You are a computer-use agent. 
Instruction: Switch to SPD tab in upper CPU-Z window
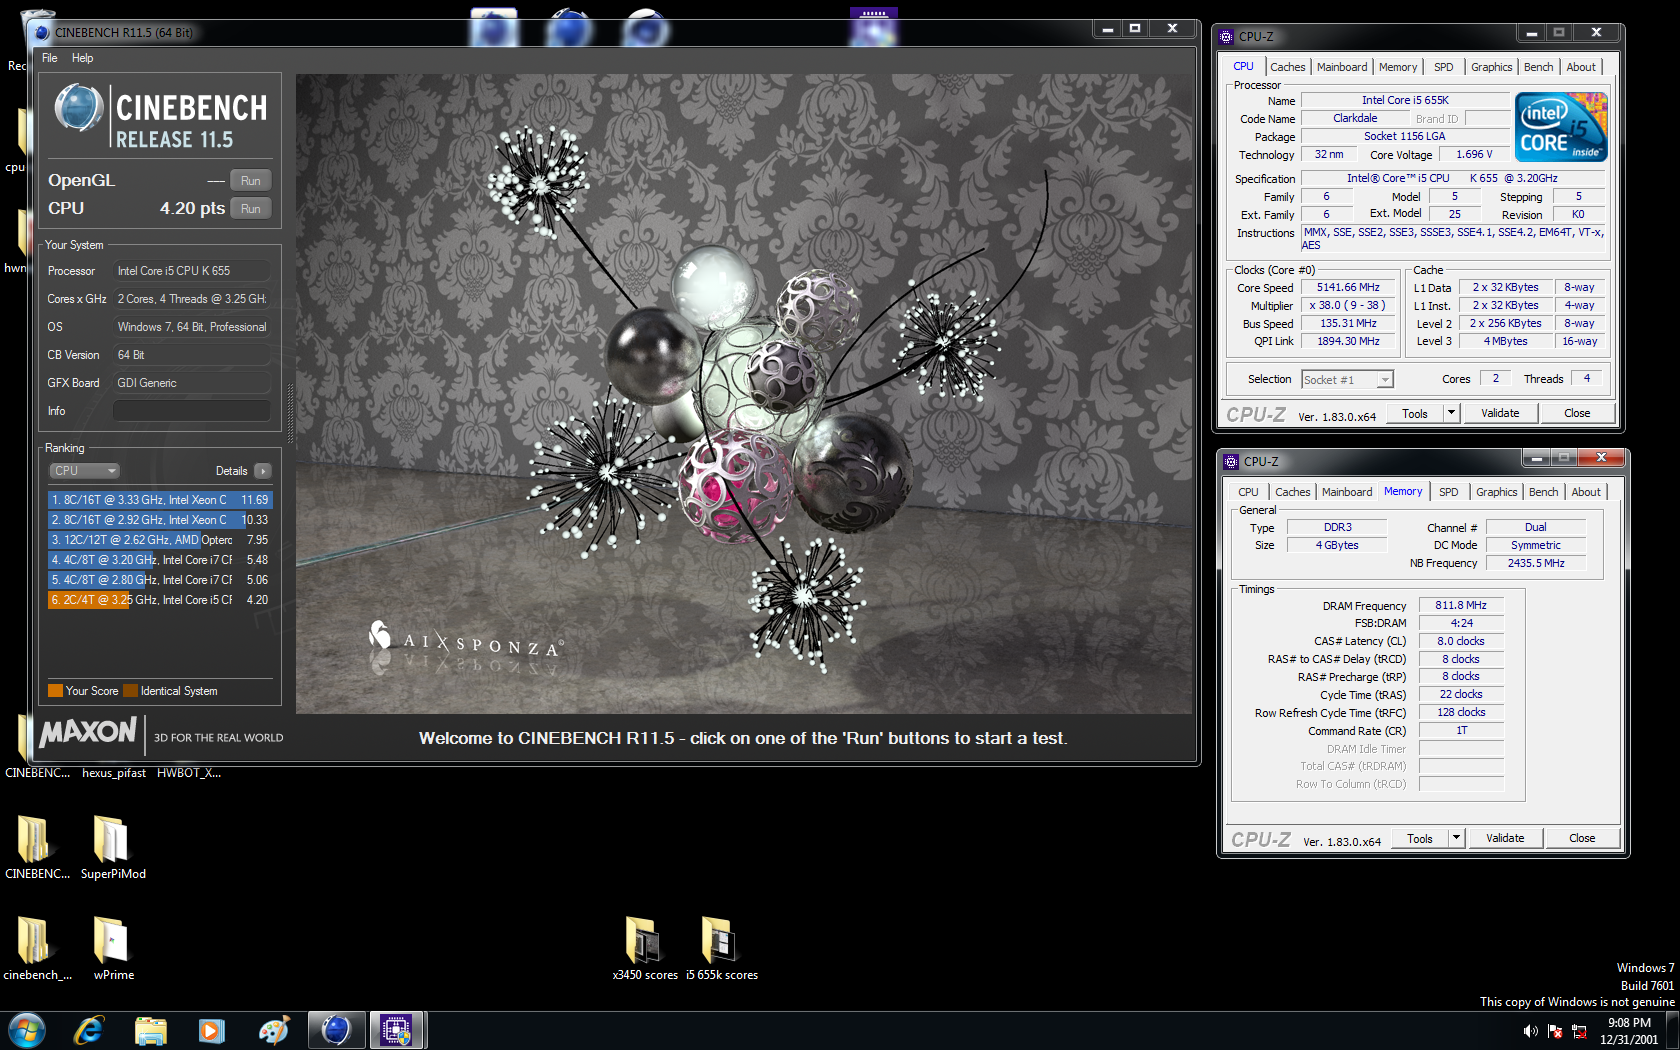pyautogui.click(x=1444, y=67)
